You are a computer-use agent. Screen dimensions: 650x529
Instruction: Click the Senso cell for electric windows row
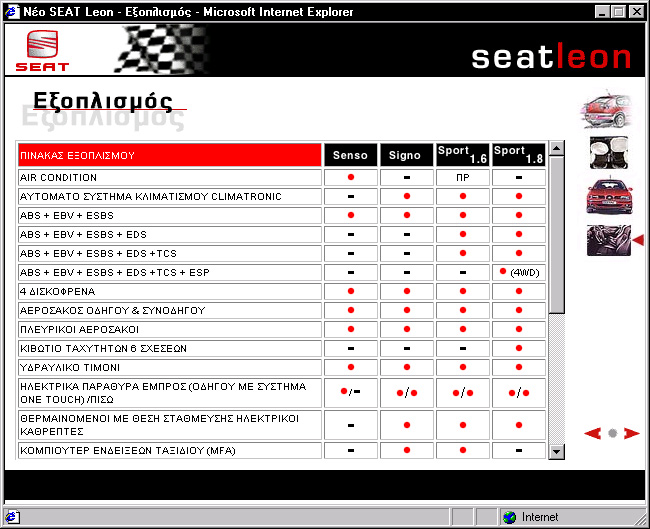(350, 393)
